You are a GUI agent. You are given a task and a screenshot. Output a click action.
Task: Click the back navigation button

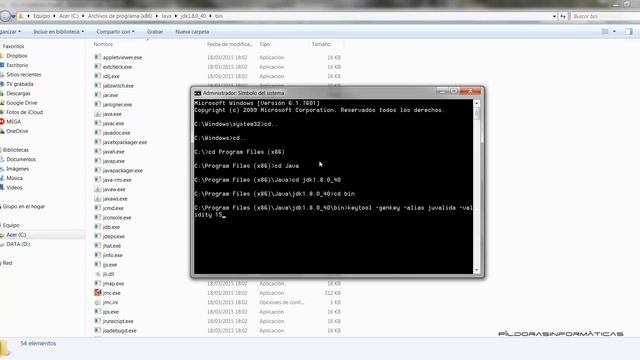(x=5, y=16)
